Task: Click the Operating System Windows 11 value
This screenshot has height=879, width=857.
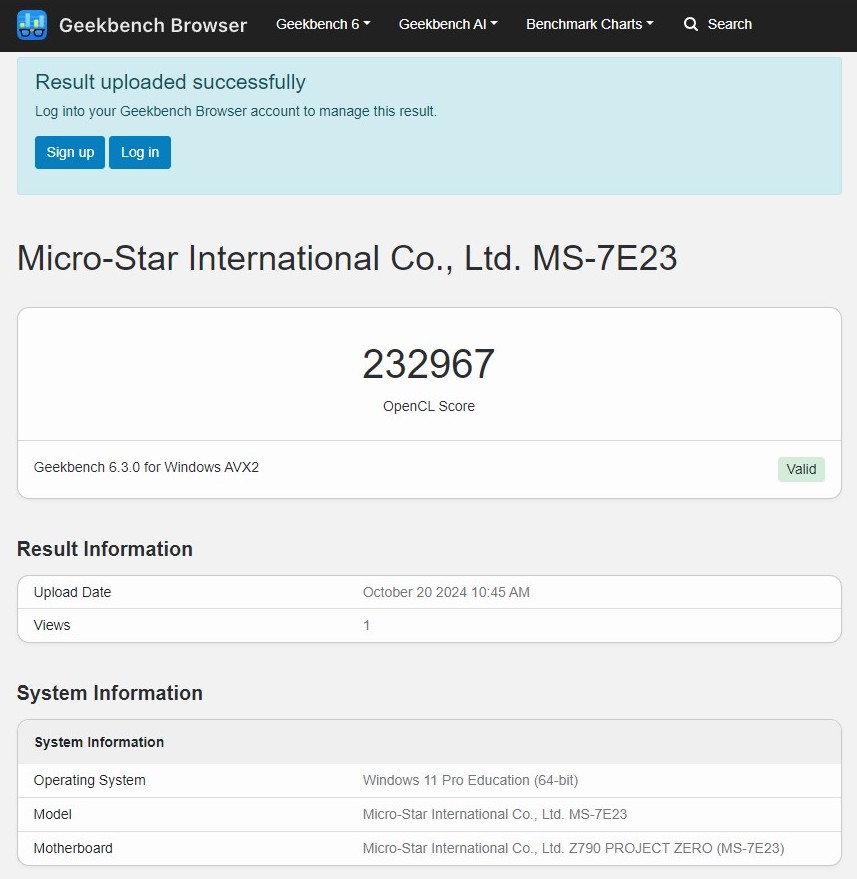Action: pyautogui.click(x=470, y=780)
